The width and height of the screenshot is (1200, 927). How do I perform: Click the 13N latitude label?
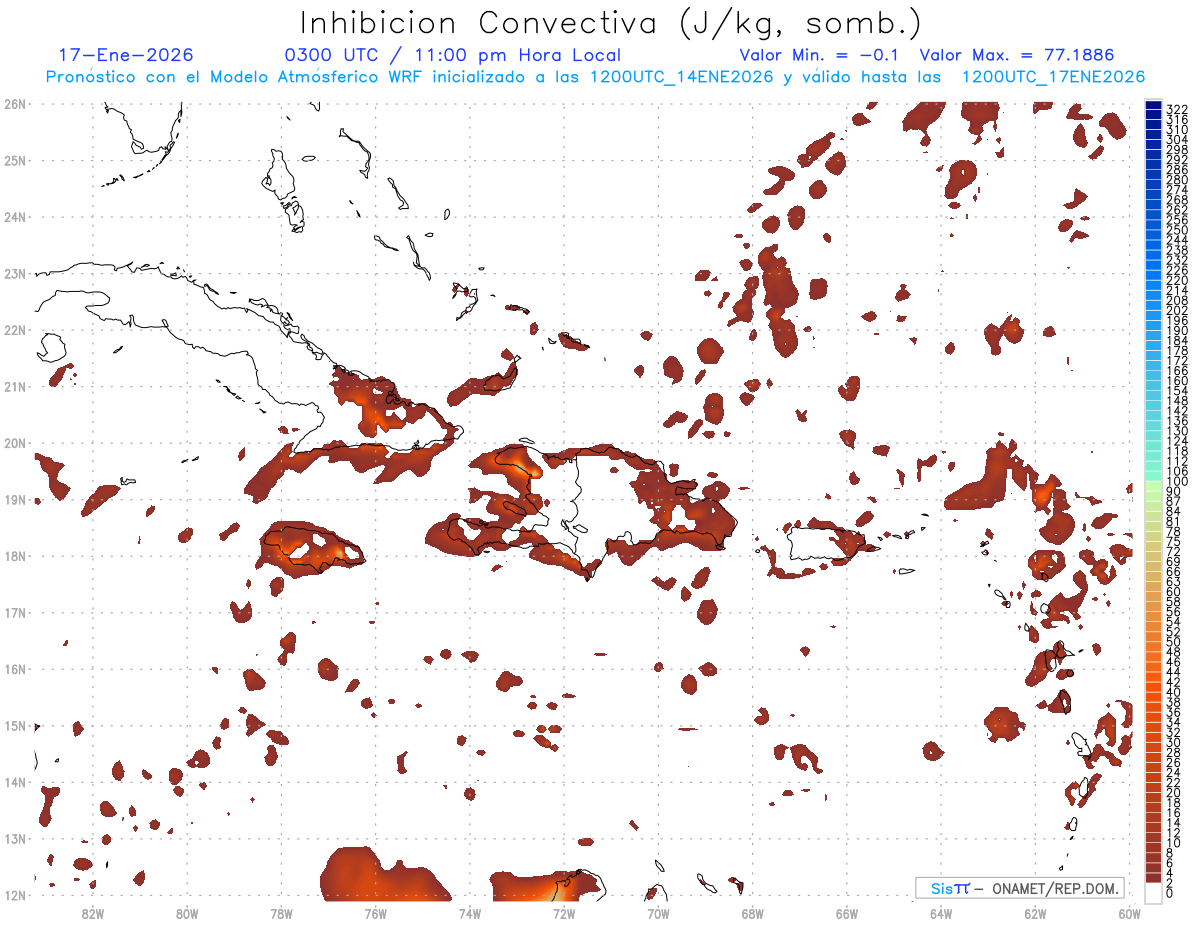coord(14,839)
